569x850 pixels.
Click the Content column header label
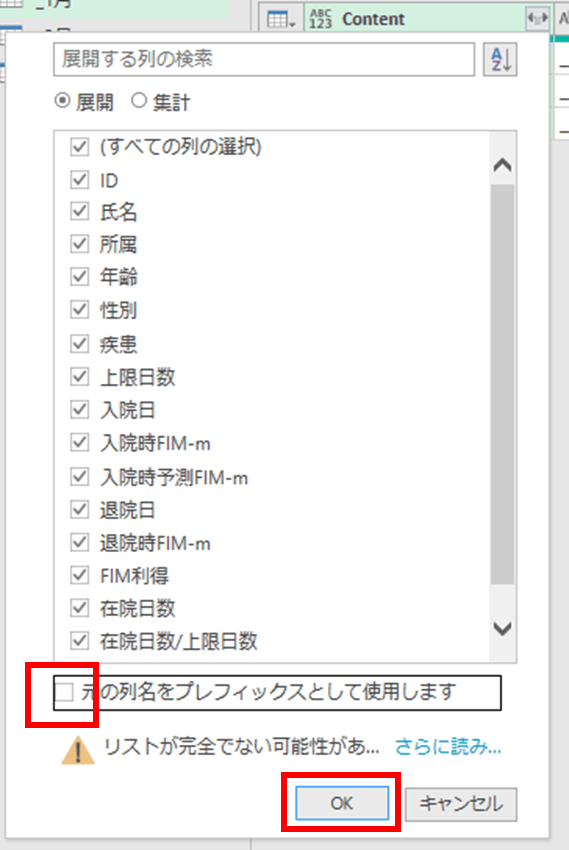tap(373, 20)
